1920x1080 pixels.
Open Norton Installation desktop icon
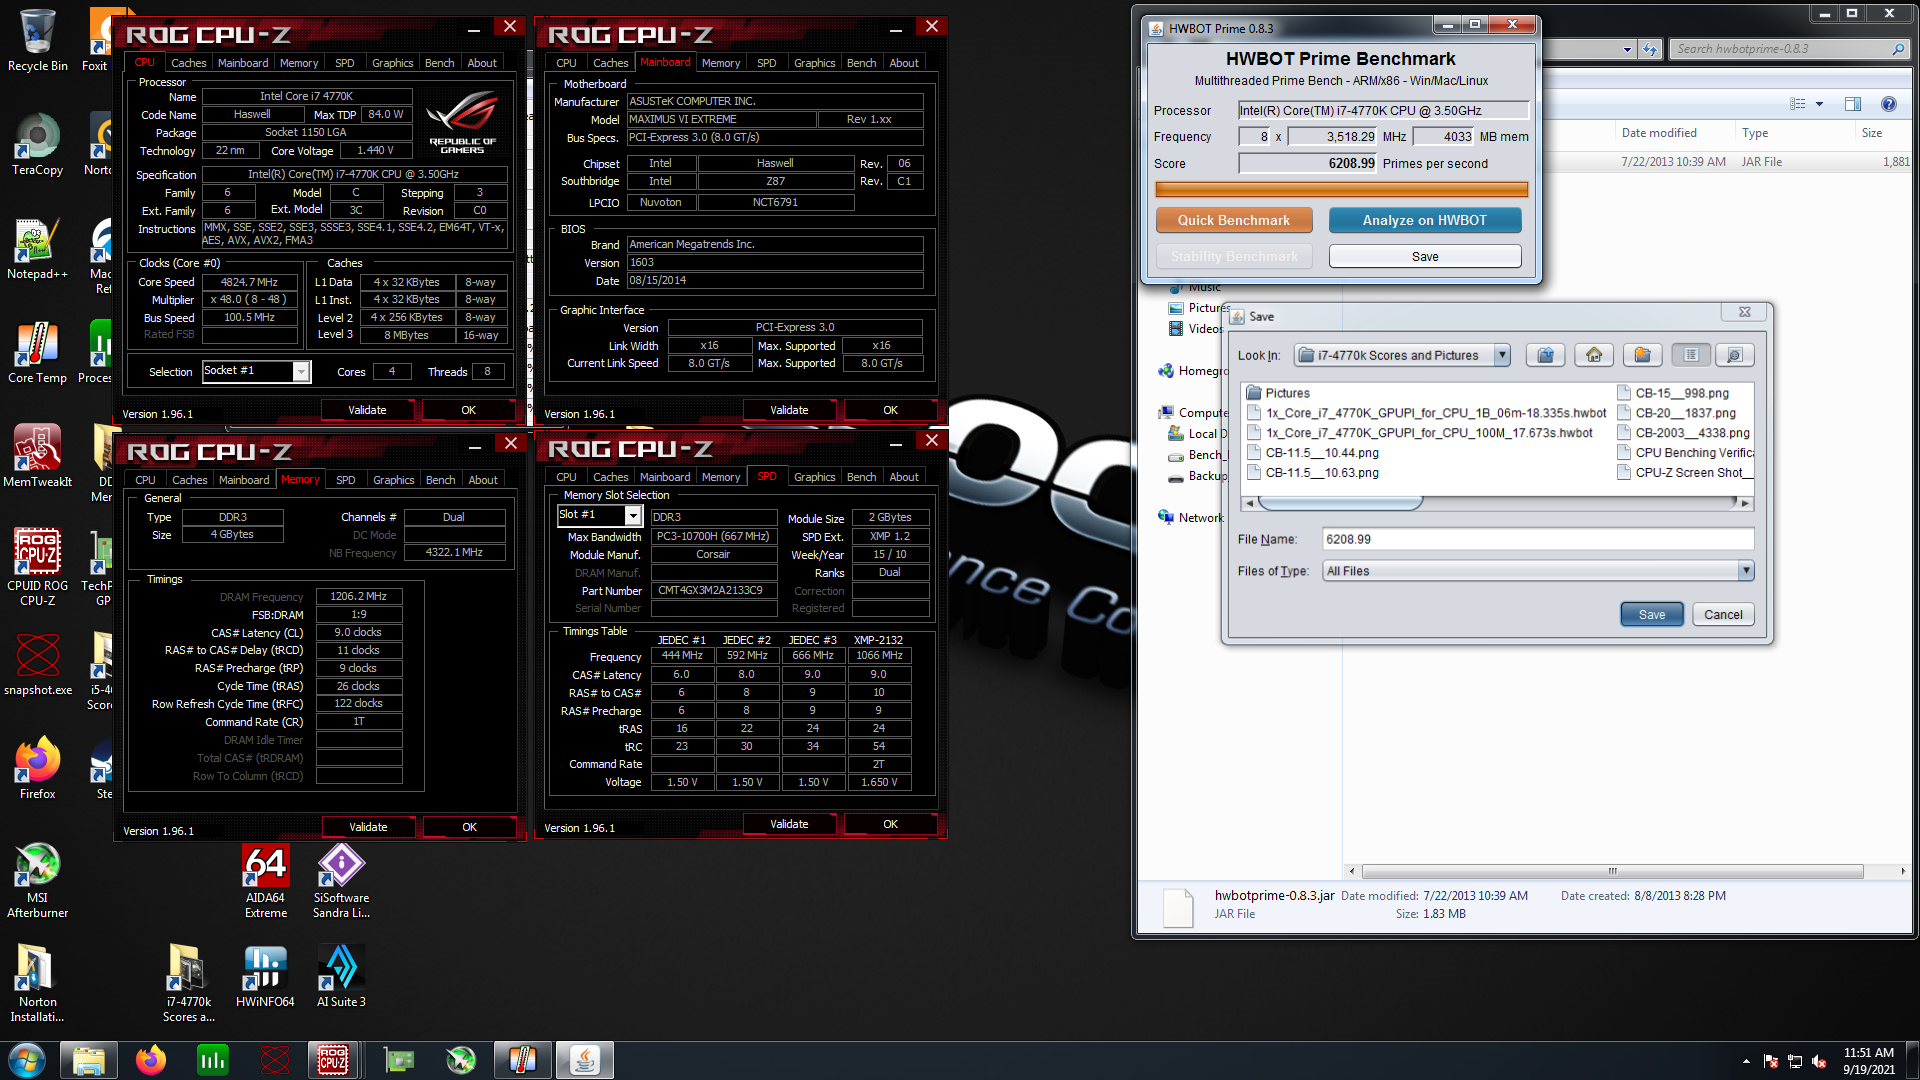click(37, 984)
